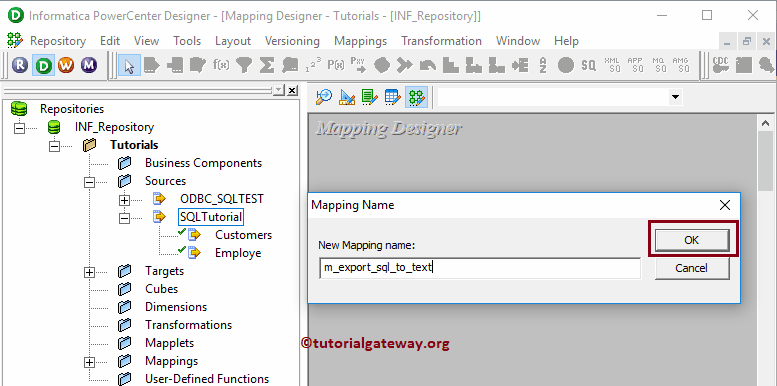Close the Navigator panel with its x
This screenshot has width=777, height=386.
click(x=292, y=90)
